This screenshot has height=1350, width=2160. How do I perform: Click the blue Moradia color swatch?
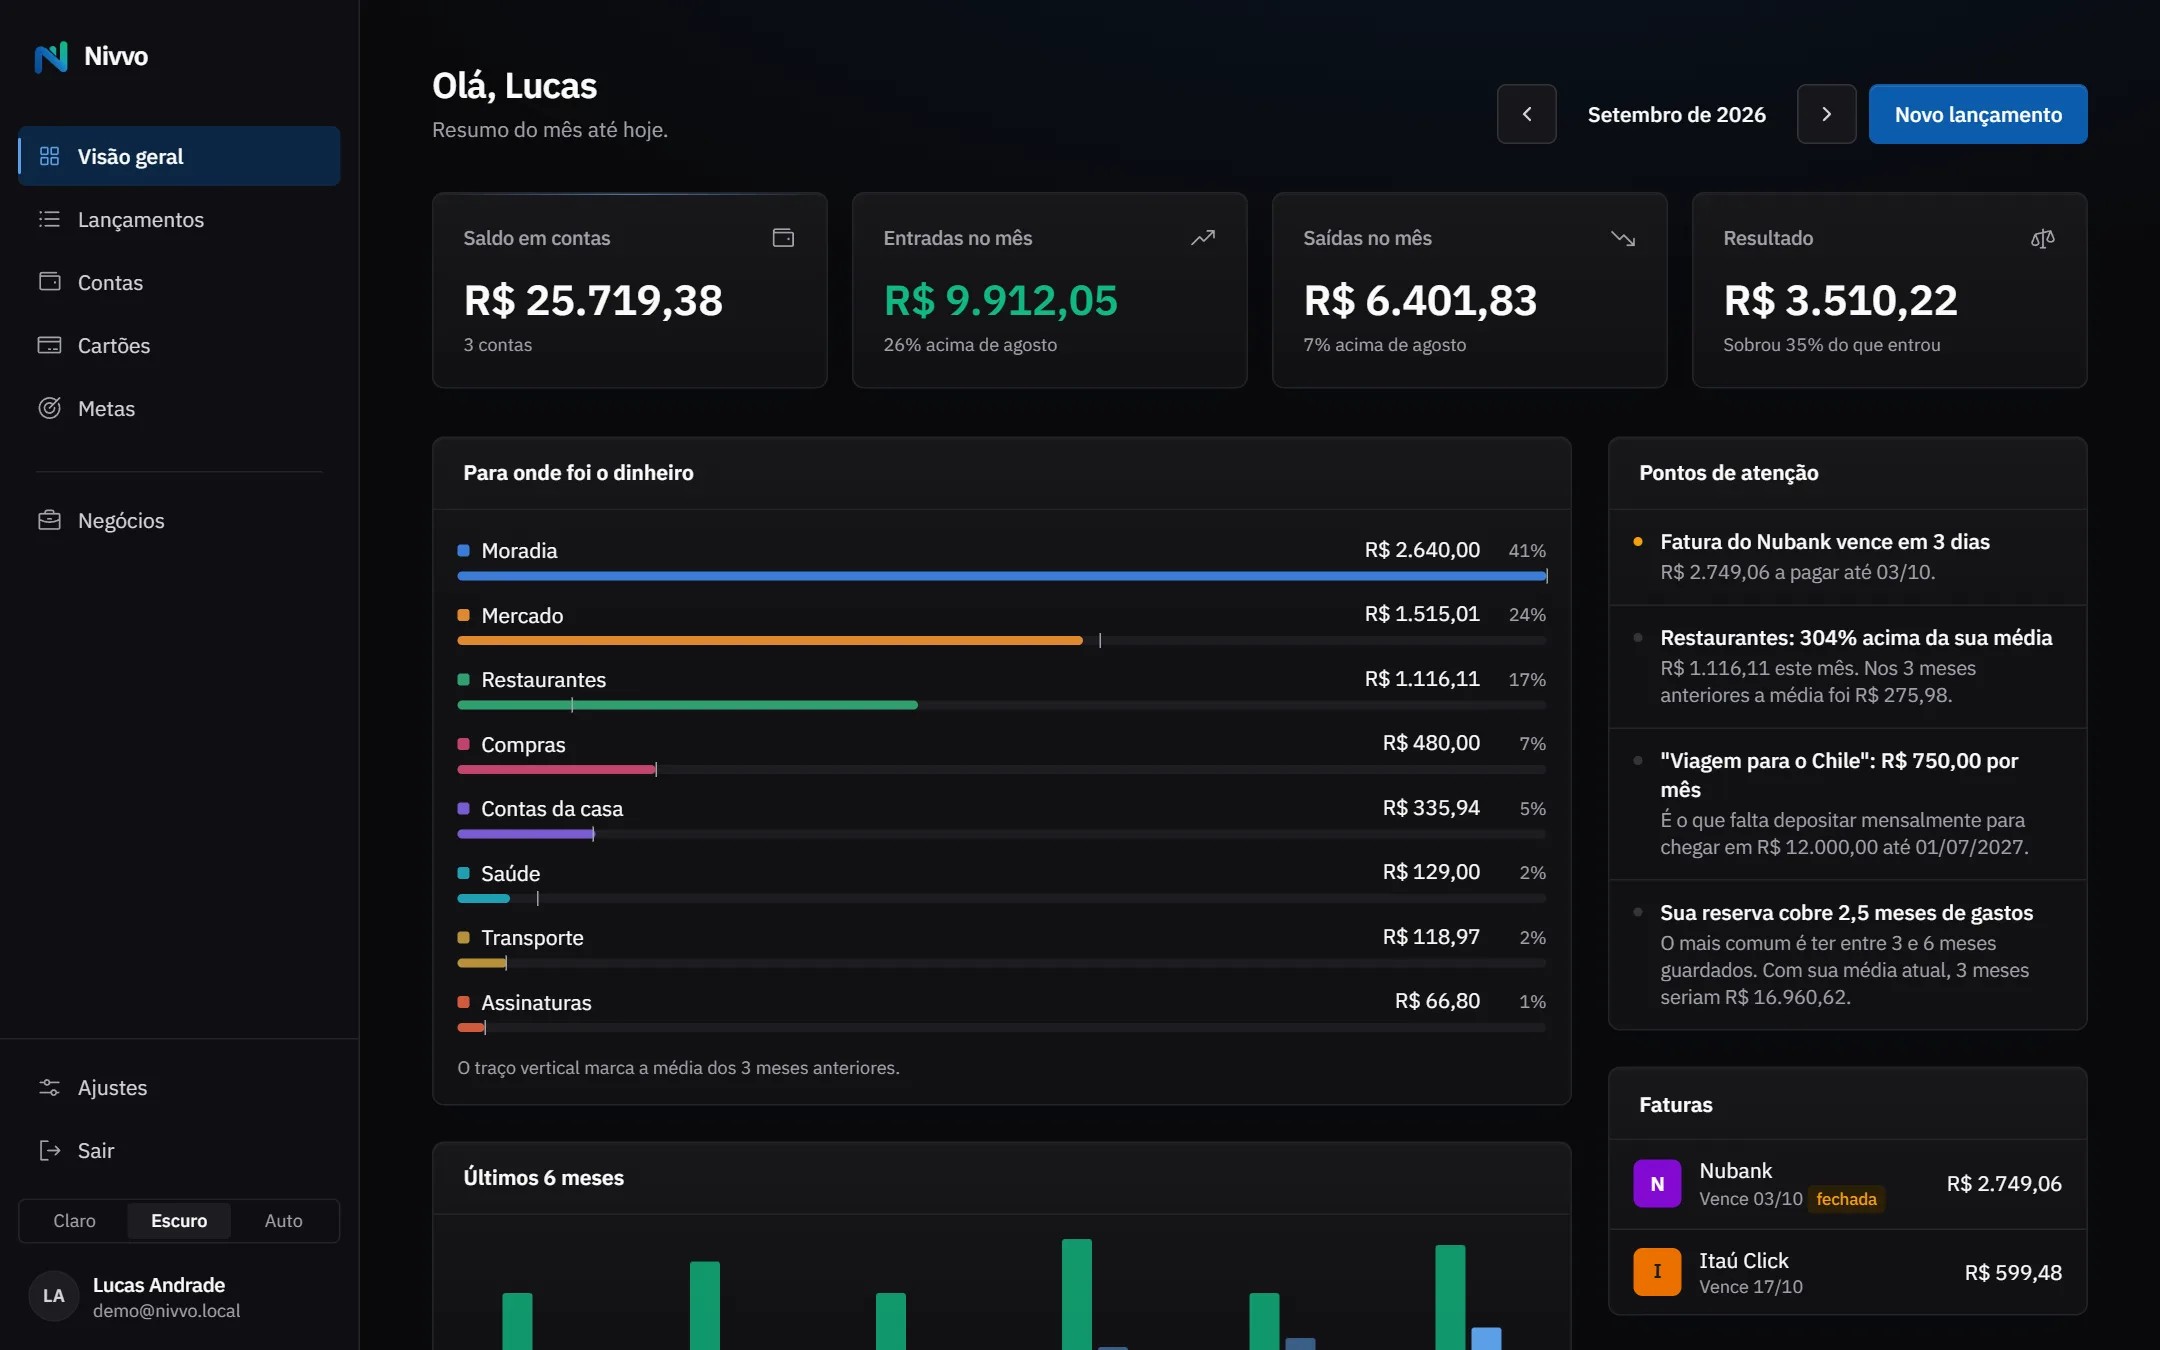point(464,550)
